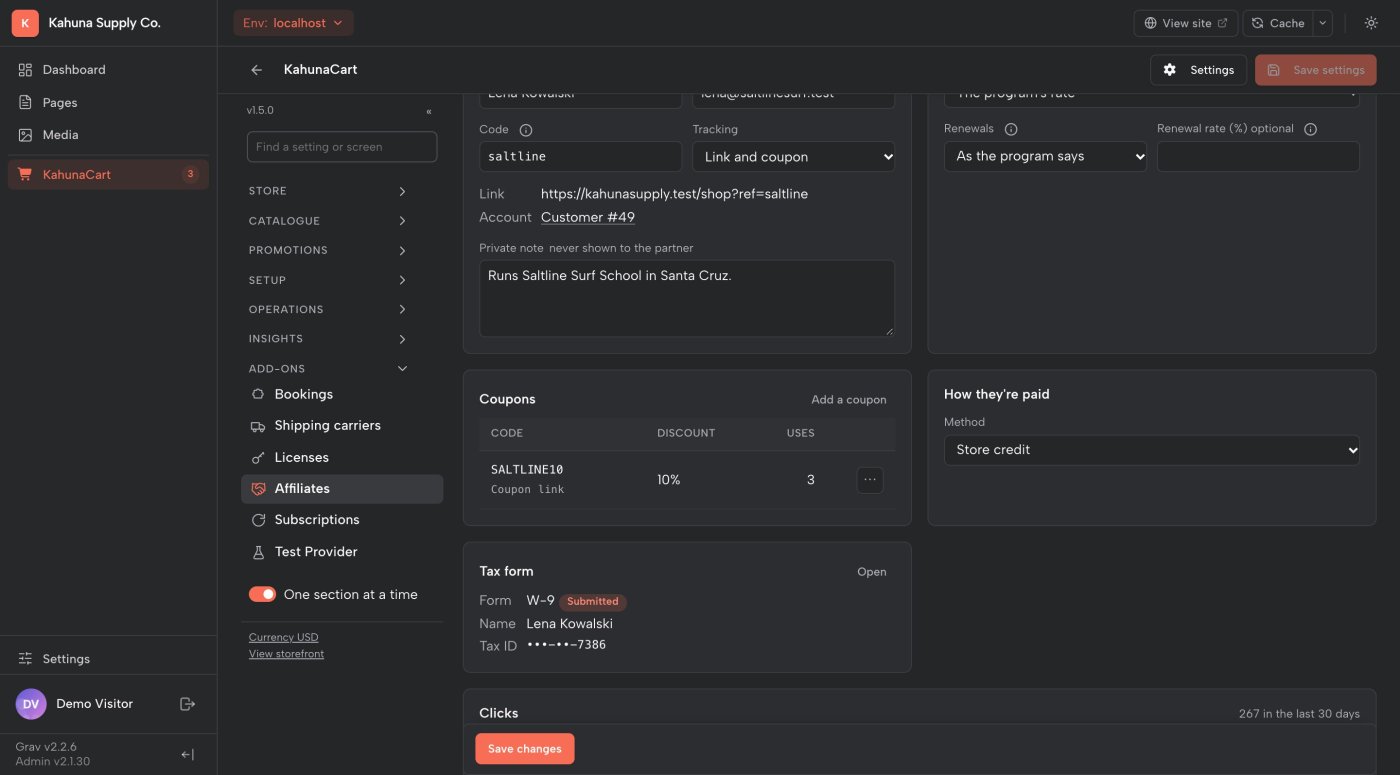
Task: Expand the Insights section
Action: coord(329,339)
